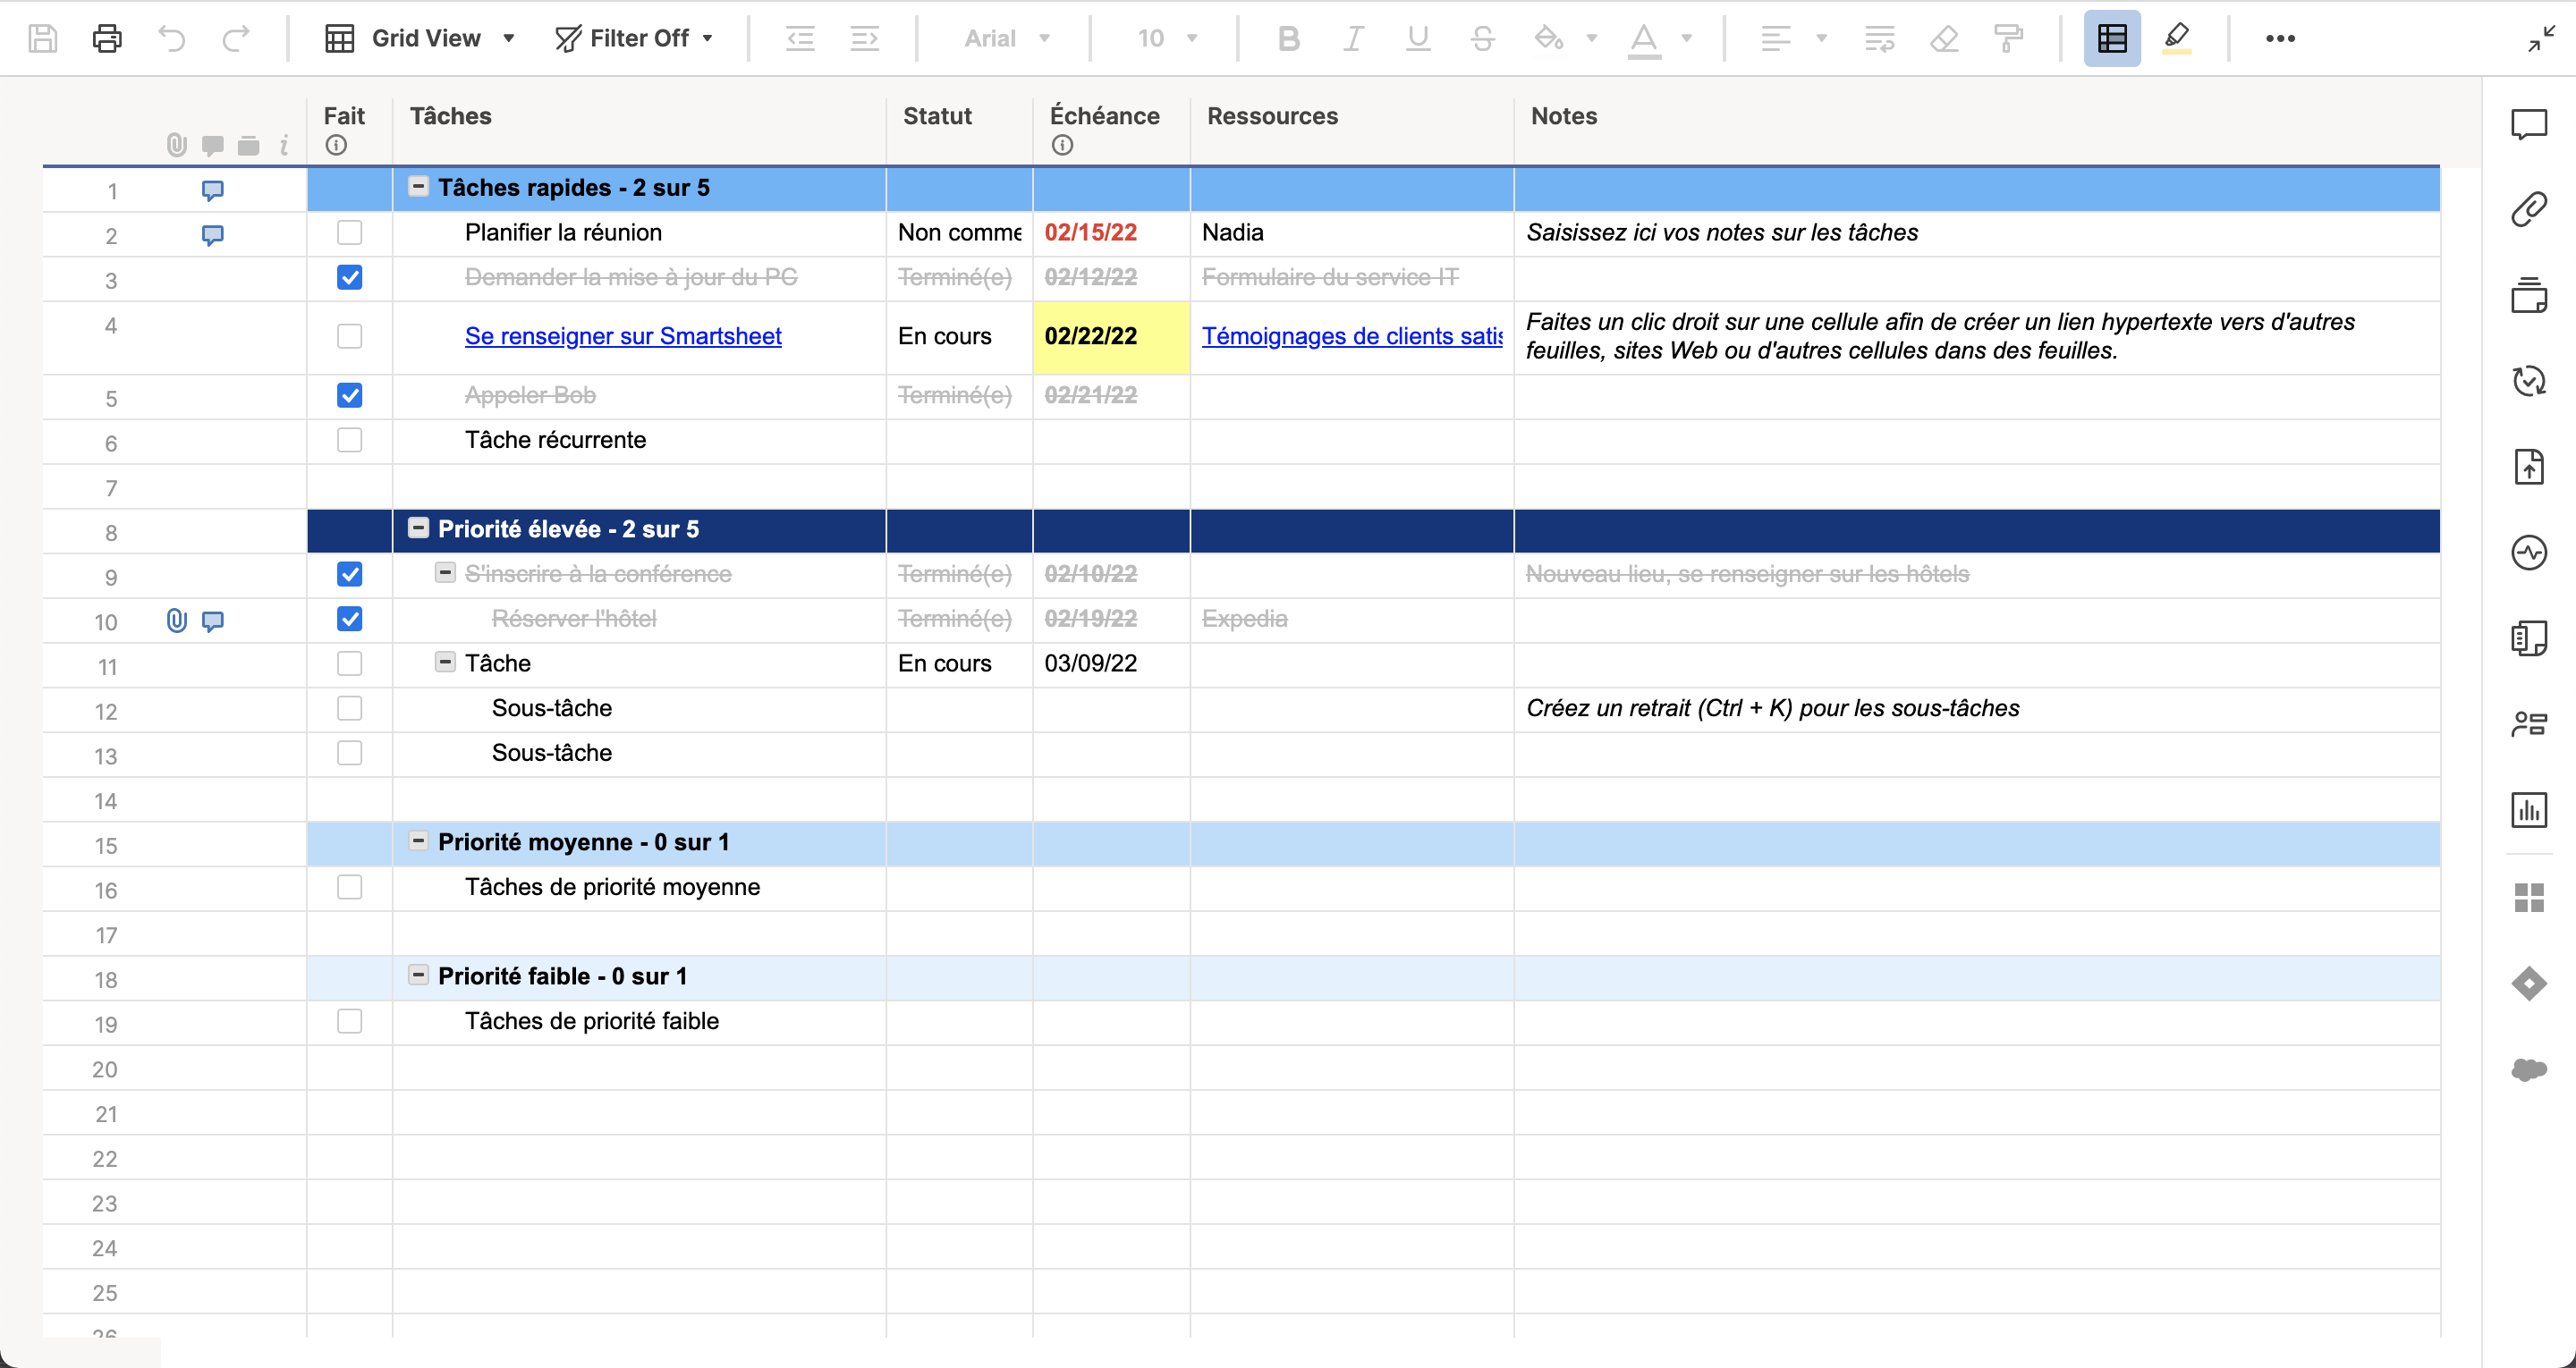The width and height of the screenshot is (2576, 1368).
Task: Open the text alignment dropdown arrow
Action: coord(1821,38)
